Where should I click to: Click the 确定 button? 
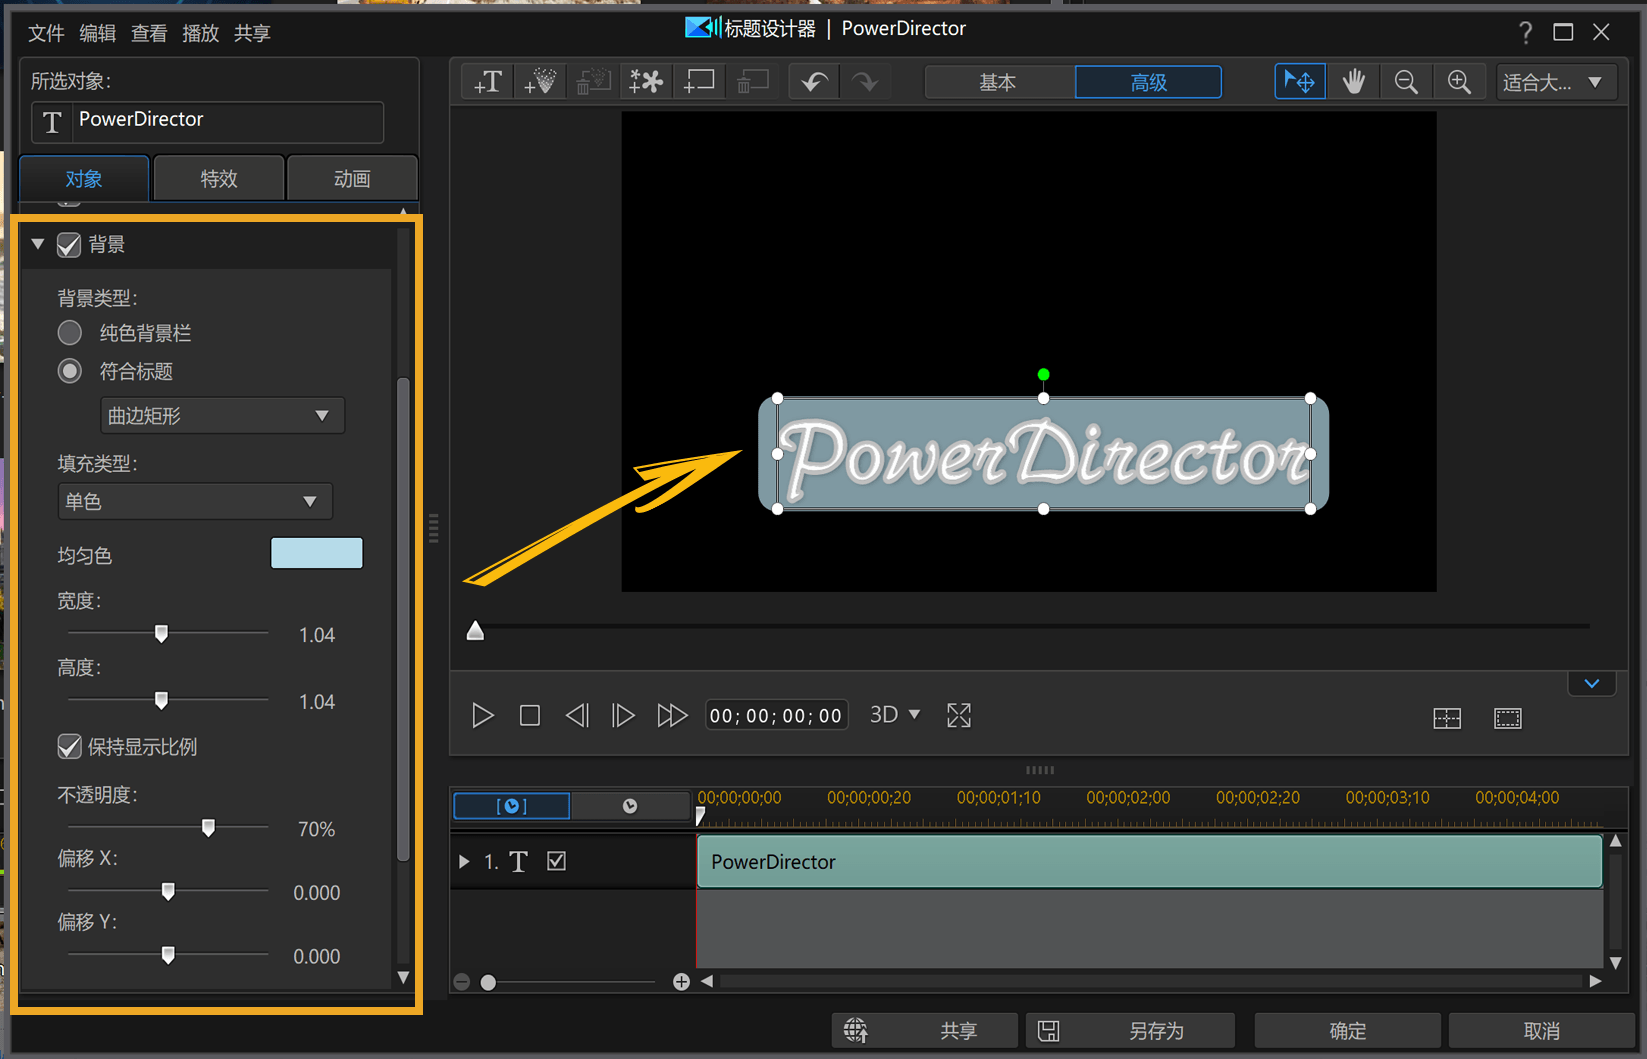(1346, 1031)
